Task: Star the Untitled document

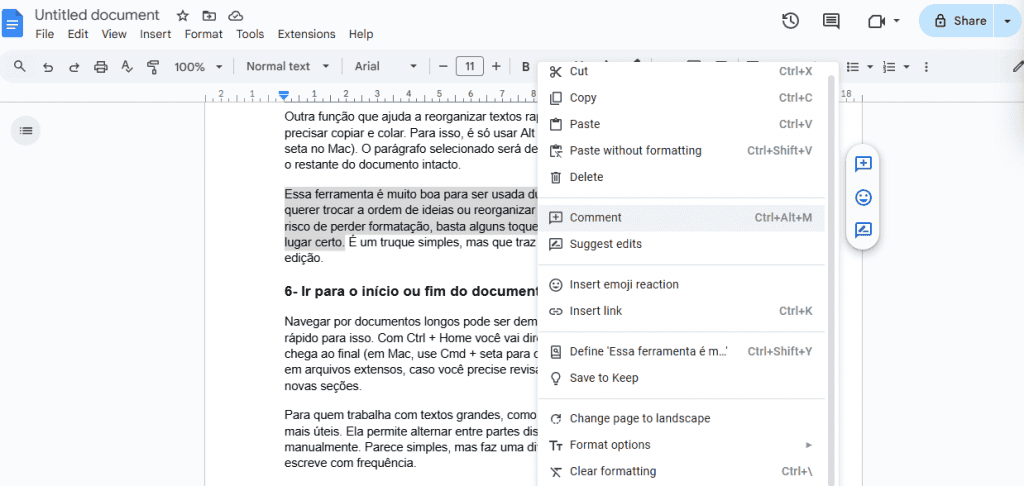Action: tap(182, 16)
